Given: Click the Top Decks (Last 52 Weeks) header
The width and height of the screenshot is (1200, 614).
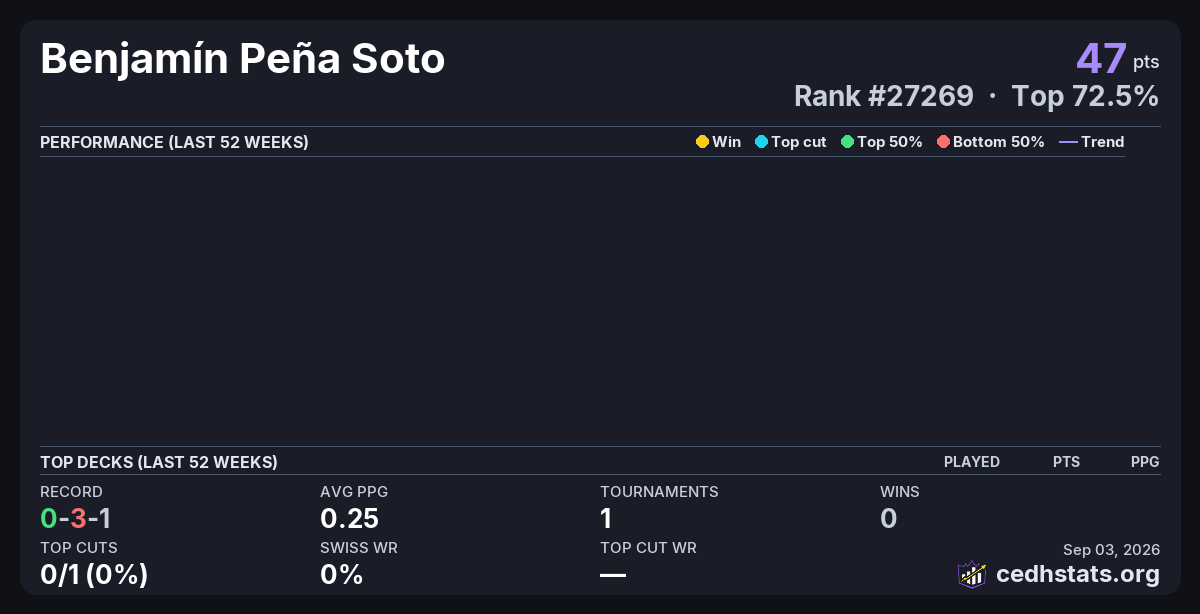Looking at the screenshot, I should [159, 462].
